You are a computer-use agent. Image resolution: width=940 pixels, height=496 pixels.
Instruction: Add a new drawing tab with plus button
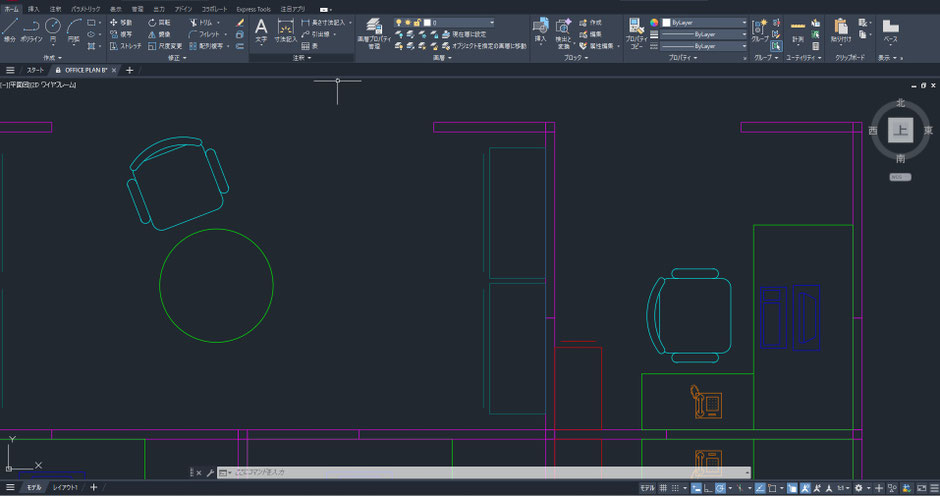[129, 70]
